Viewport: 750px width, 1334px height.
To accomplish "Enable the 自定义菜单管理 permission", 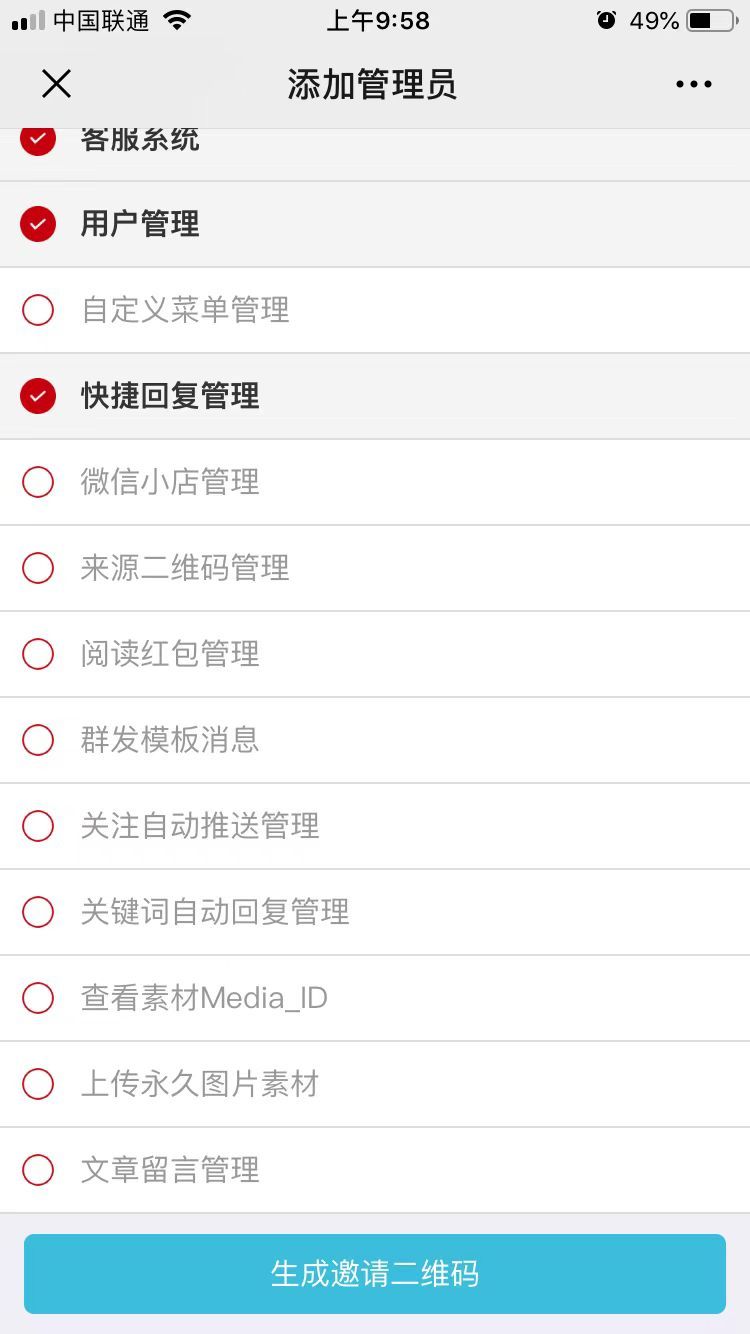I will [38, 310].
